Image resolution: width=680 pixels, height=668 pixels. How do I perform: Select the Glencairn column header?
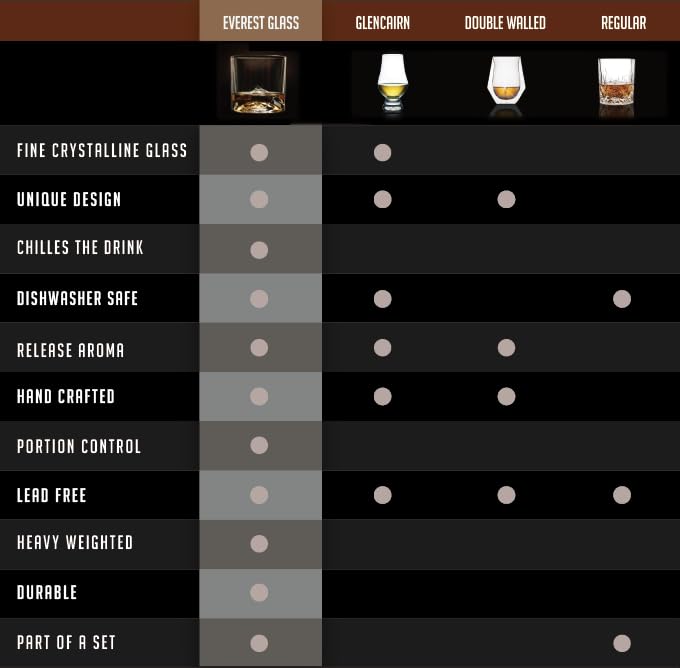(382, 22)
